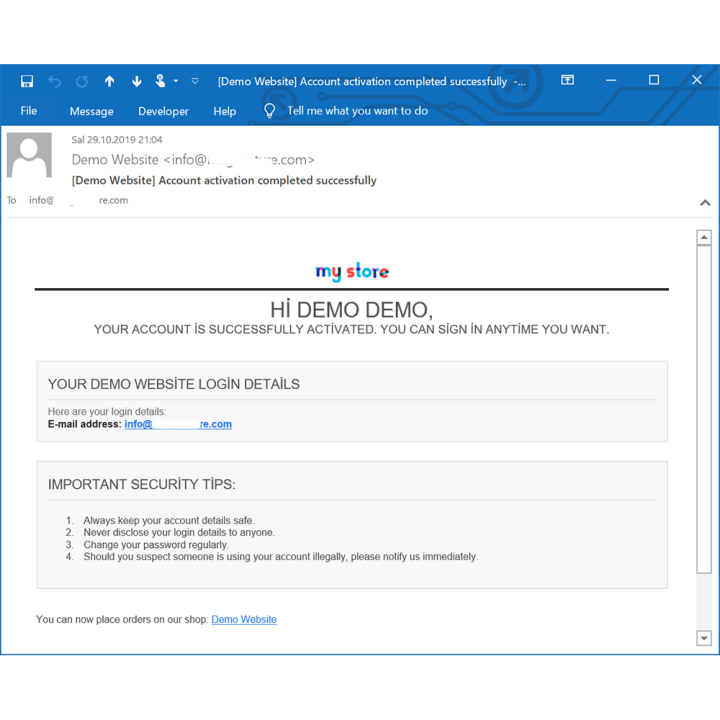Click the sender avatar picture
720x720 pixels.
[x=29, y=155]
